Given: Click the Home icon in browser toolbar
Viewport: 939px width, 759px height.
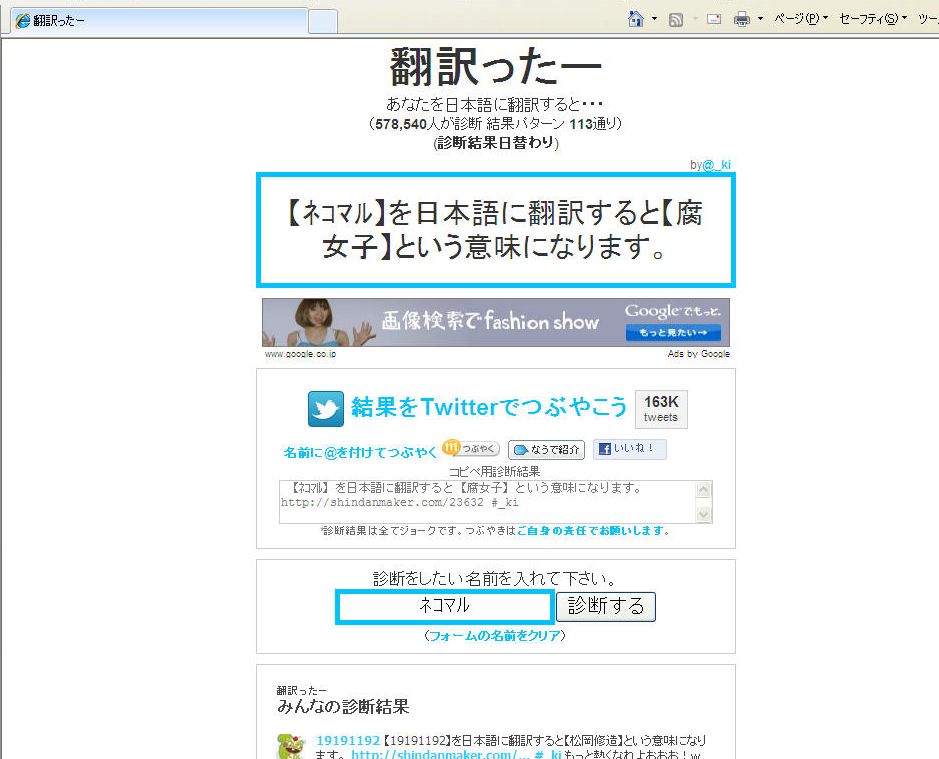Looking at the screenshot, I should (x=635, y=19).
